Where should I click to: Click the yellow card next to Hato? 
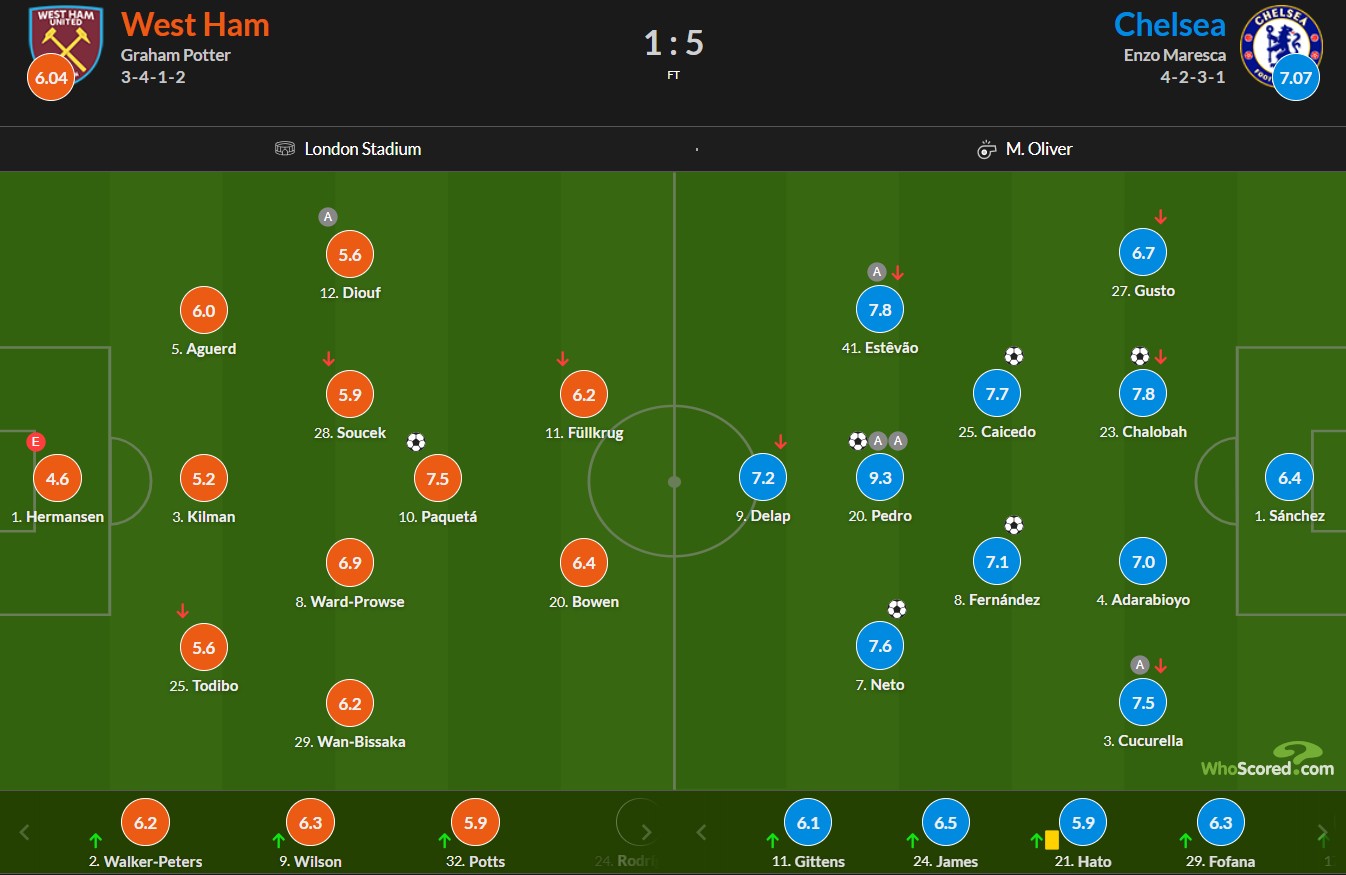click(x=1052, y=840)
